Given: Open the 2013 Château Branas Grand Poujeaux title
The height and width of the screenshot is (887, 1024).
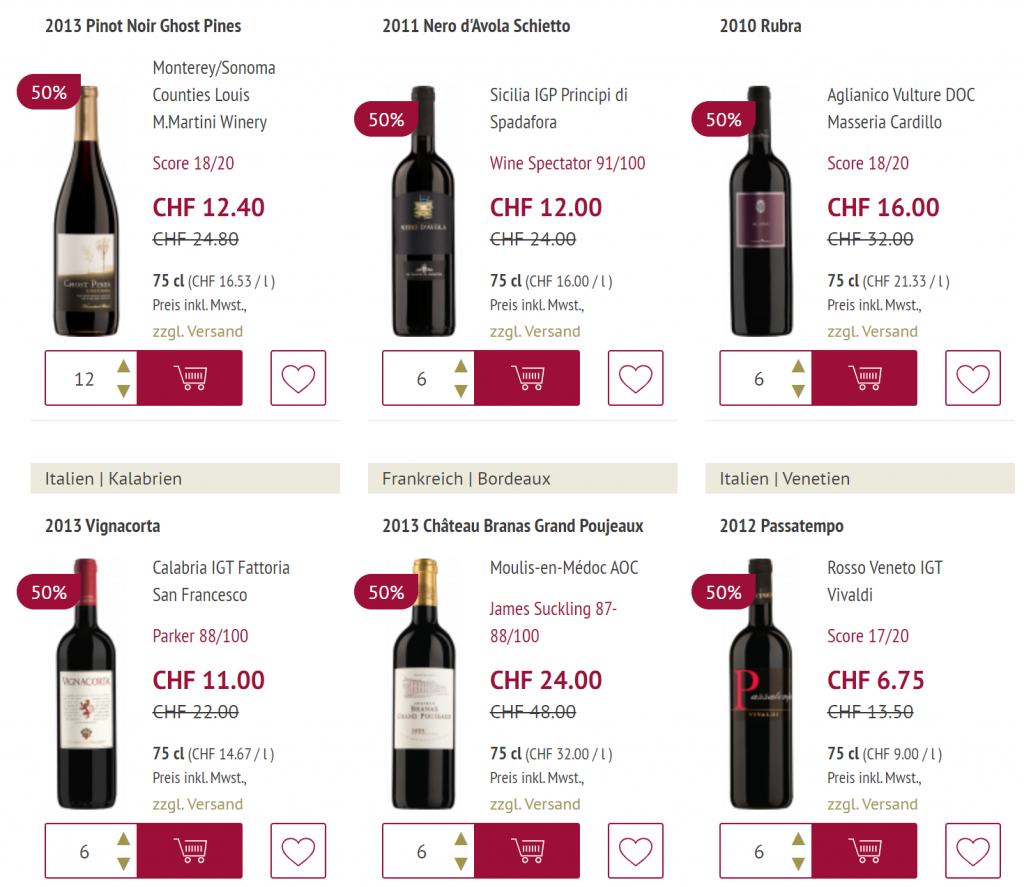Looking at the screenshot, I should 512,526.
